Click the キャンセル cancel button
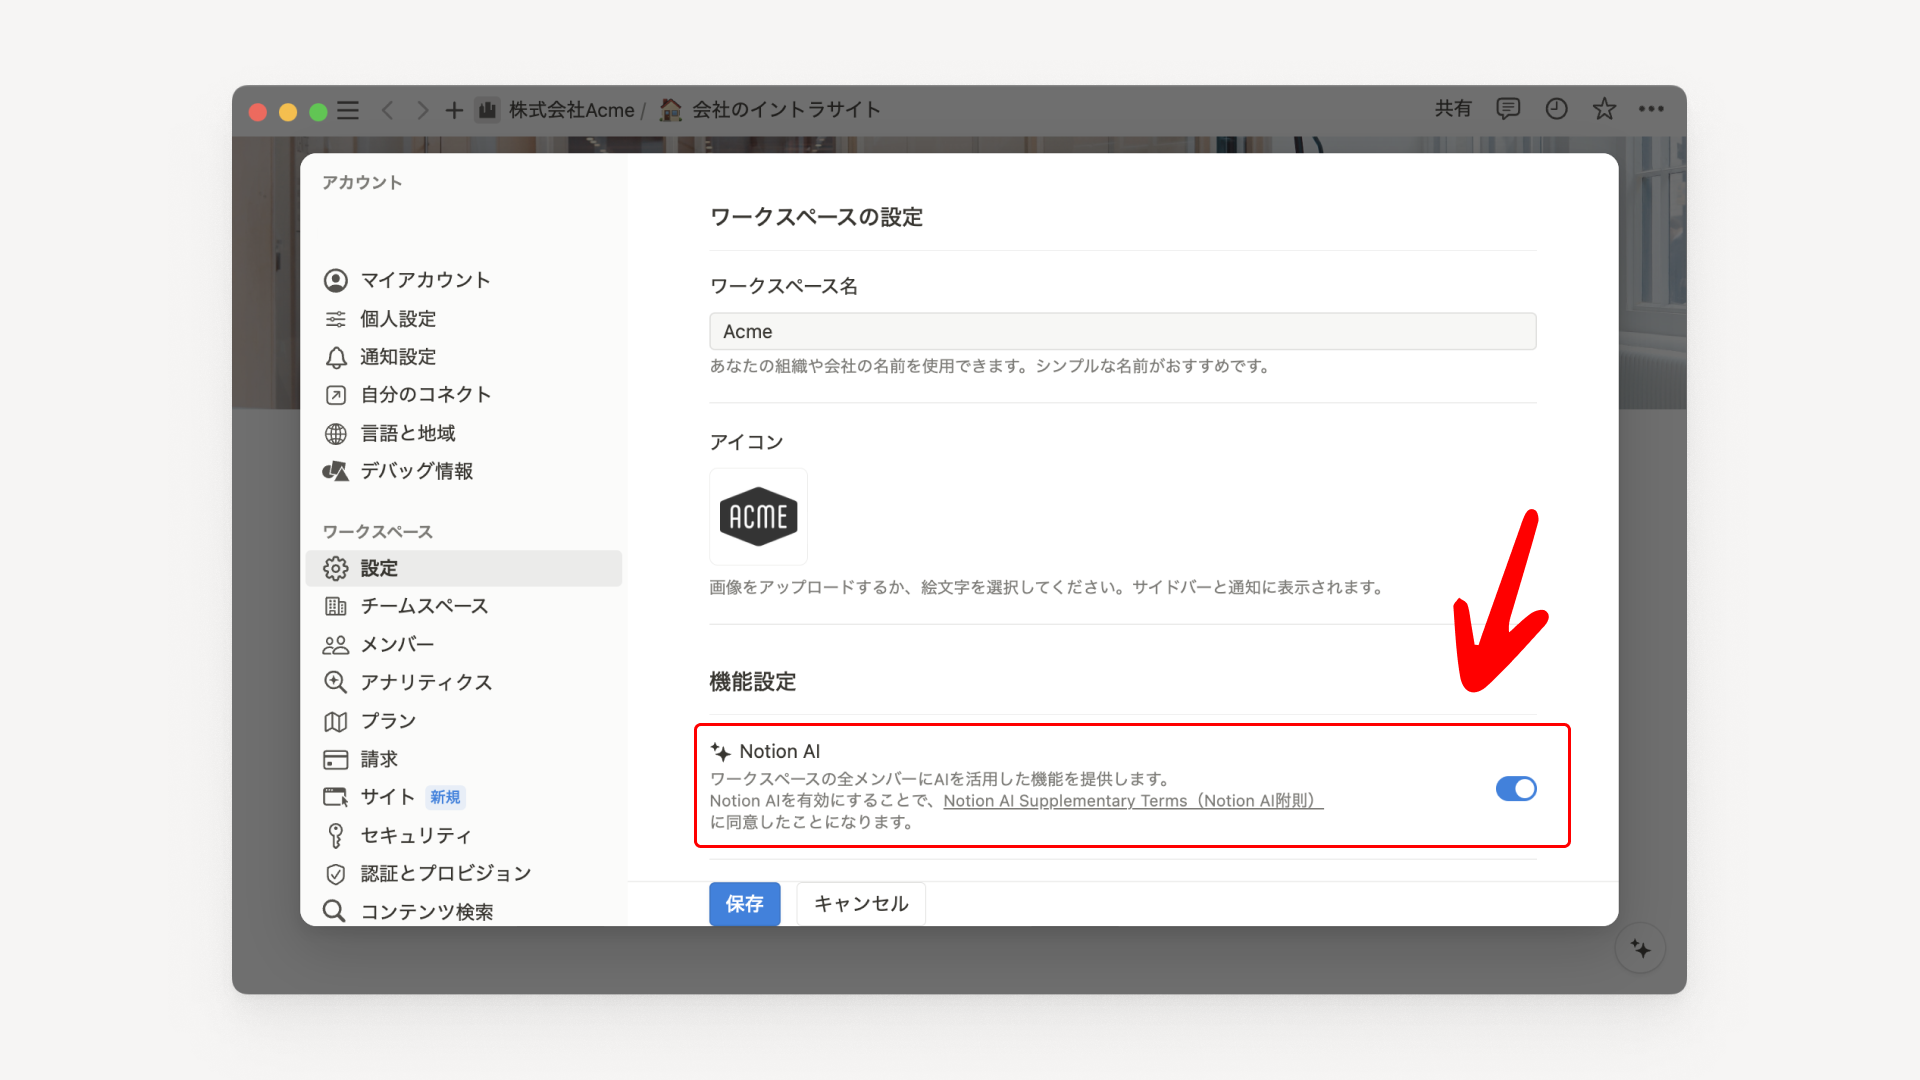The height and width of the screenshot is (1080, 1920). (x=860, y=904)
